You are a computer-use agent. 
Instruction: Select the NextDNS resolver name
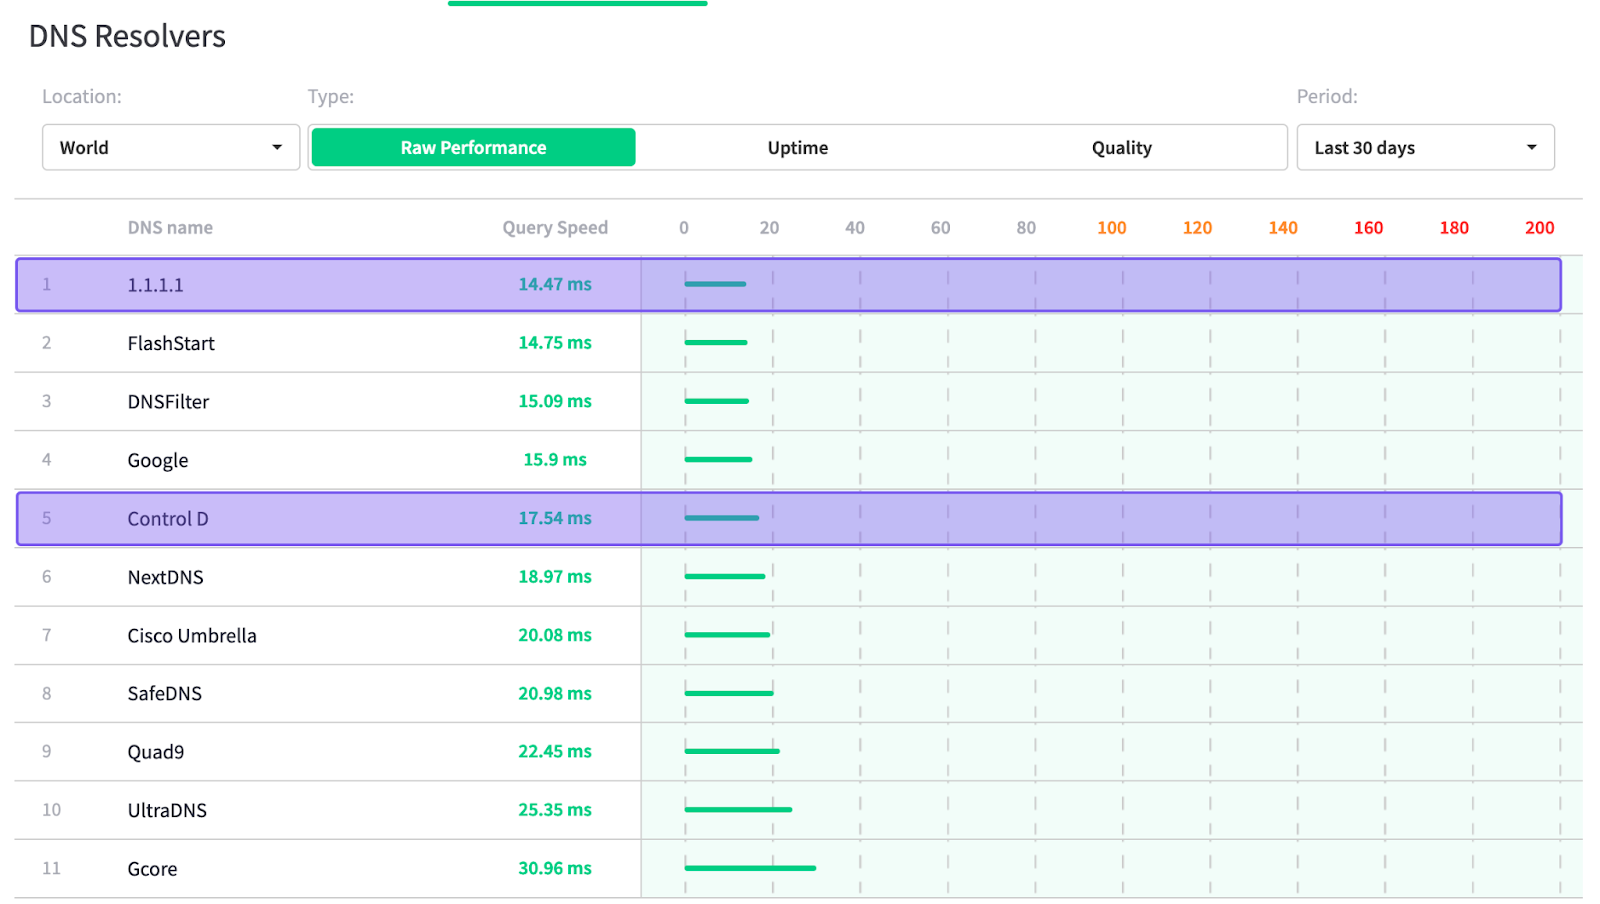(x=165, y=577)
